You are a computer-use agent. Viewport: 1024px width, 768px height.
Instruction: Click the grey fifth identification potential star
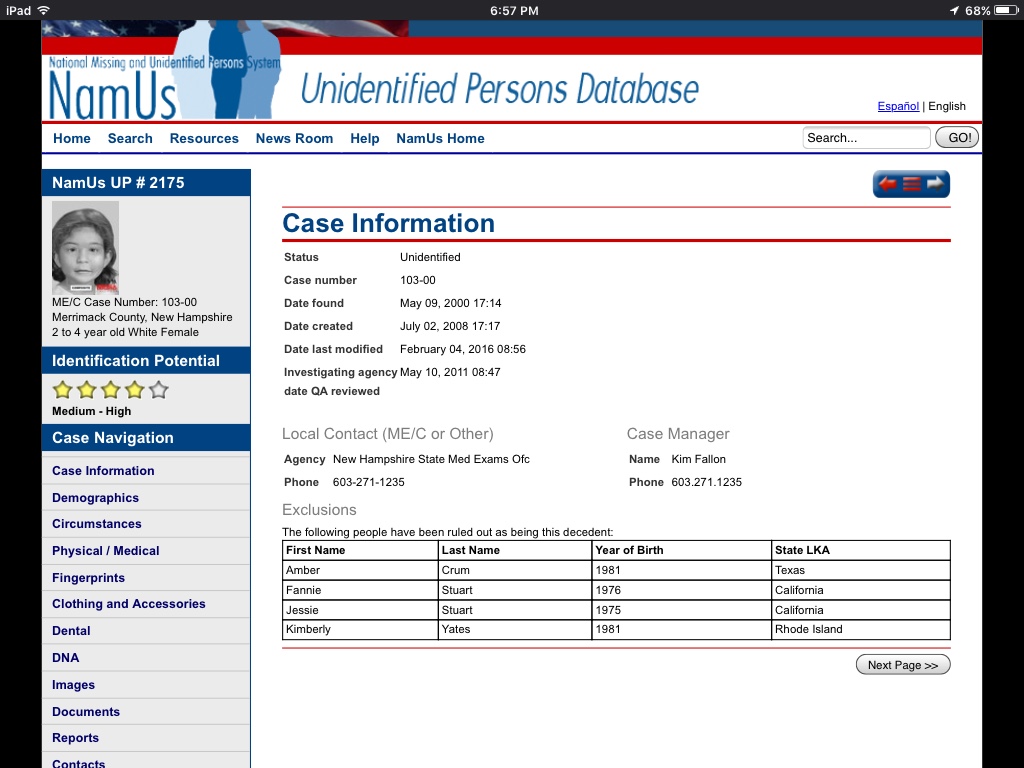158,390
